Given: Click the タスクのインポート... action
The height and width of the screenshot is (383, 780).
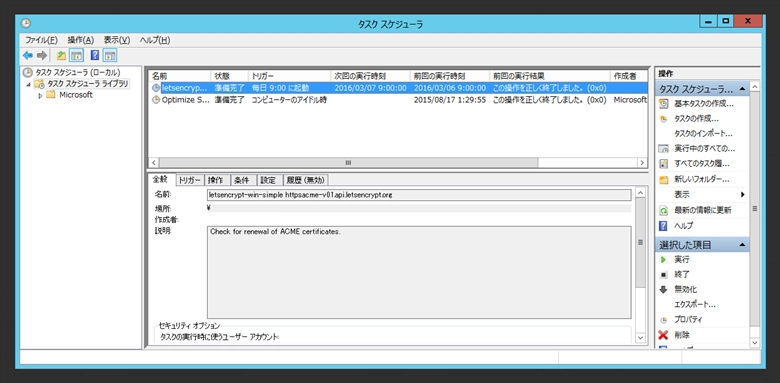Looking at the screenshot, I should point(703,134).
